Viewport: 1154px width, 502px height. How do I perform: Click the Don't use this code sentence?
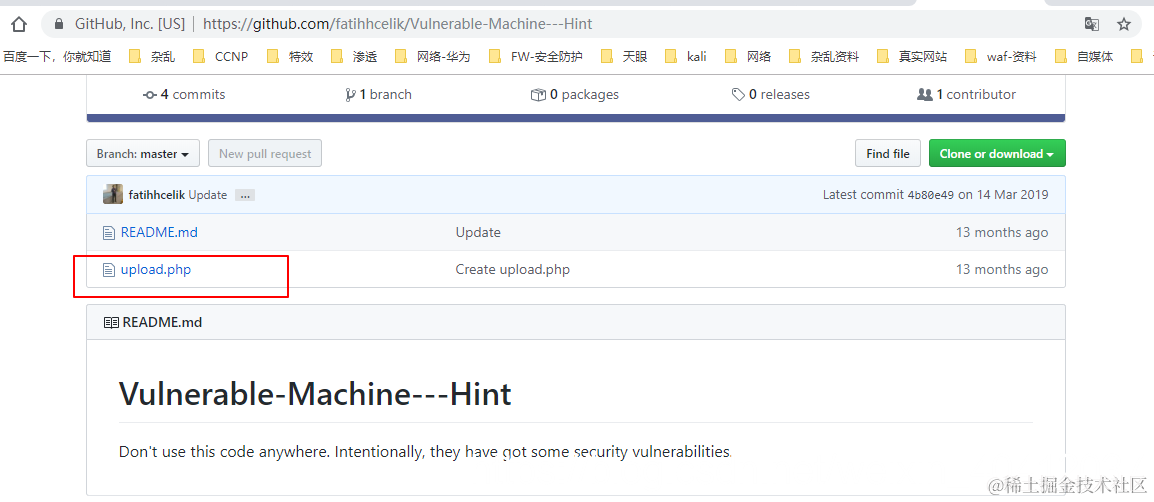pos(425,451)
